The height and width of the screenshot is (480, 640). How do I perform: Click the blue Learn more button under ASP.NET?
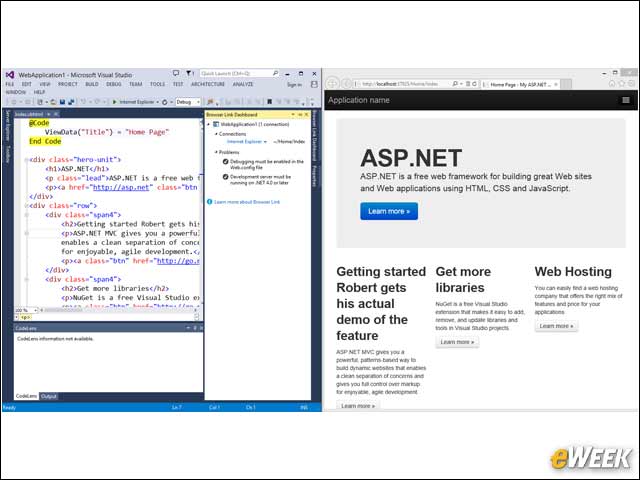[x=389, y=211]
